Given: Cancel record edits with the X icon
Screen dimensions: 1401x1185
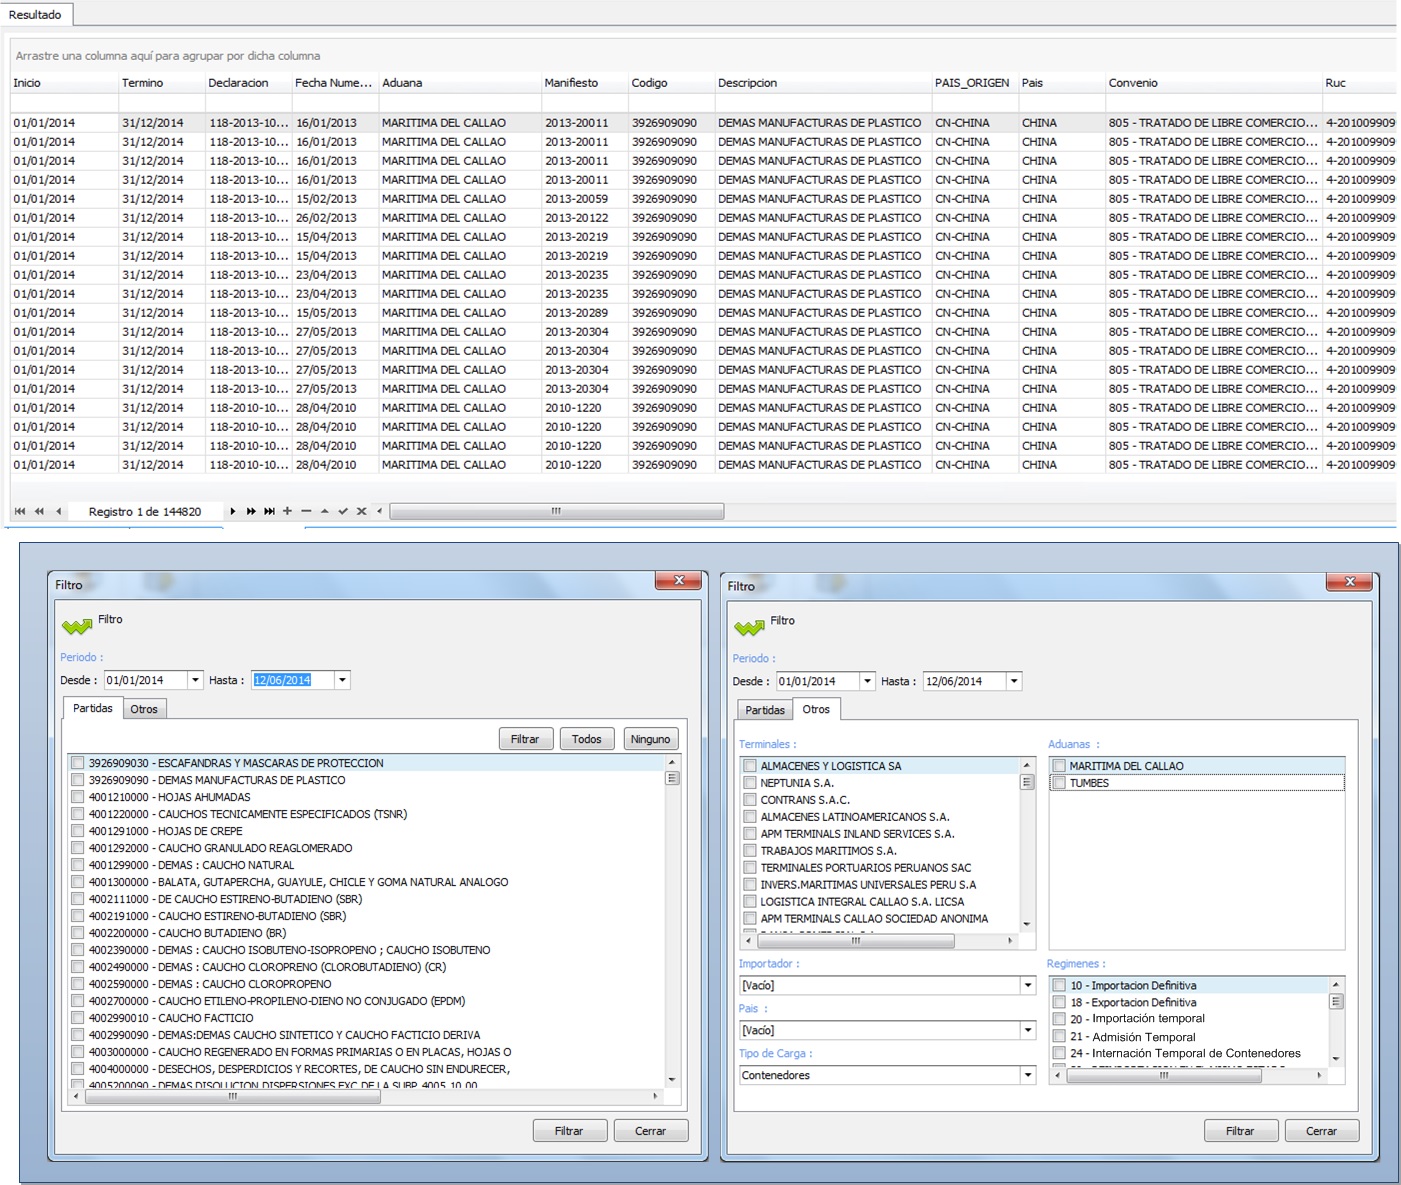Looking at the screenshot, I should click(361, 511).
